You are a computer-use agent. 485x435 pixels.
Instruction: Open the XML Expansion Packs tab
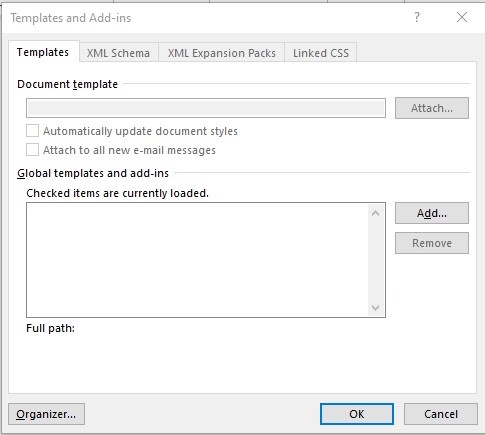click(x=222, y=53)
